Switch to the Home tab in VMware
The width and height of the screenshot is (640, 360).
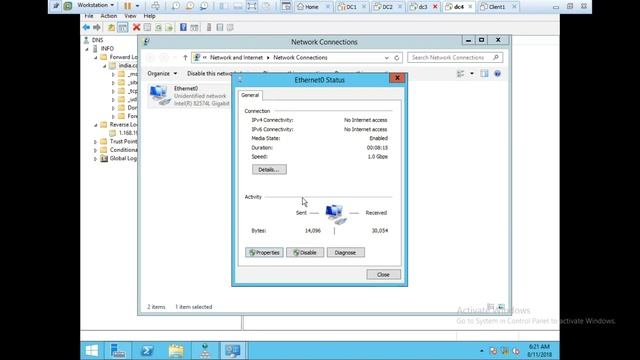coord(309,7)
